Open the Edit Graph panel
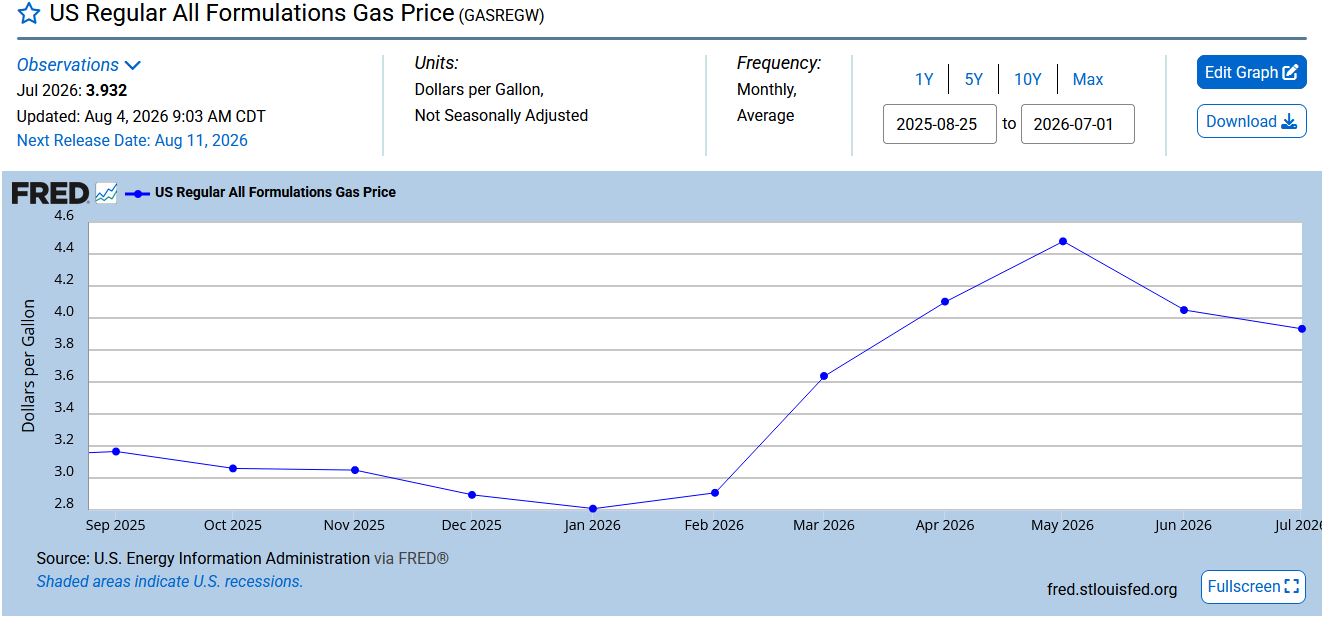This screenshot has height=630, width=1329. click(1252, 72)
